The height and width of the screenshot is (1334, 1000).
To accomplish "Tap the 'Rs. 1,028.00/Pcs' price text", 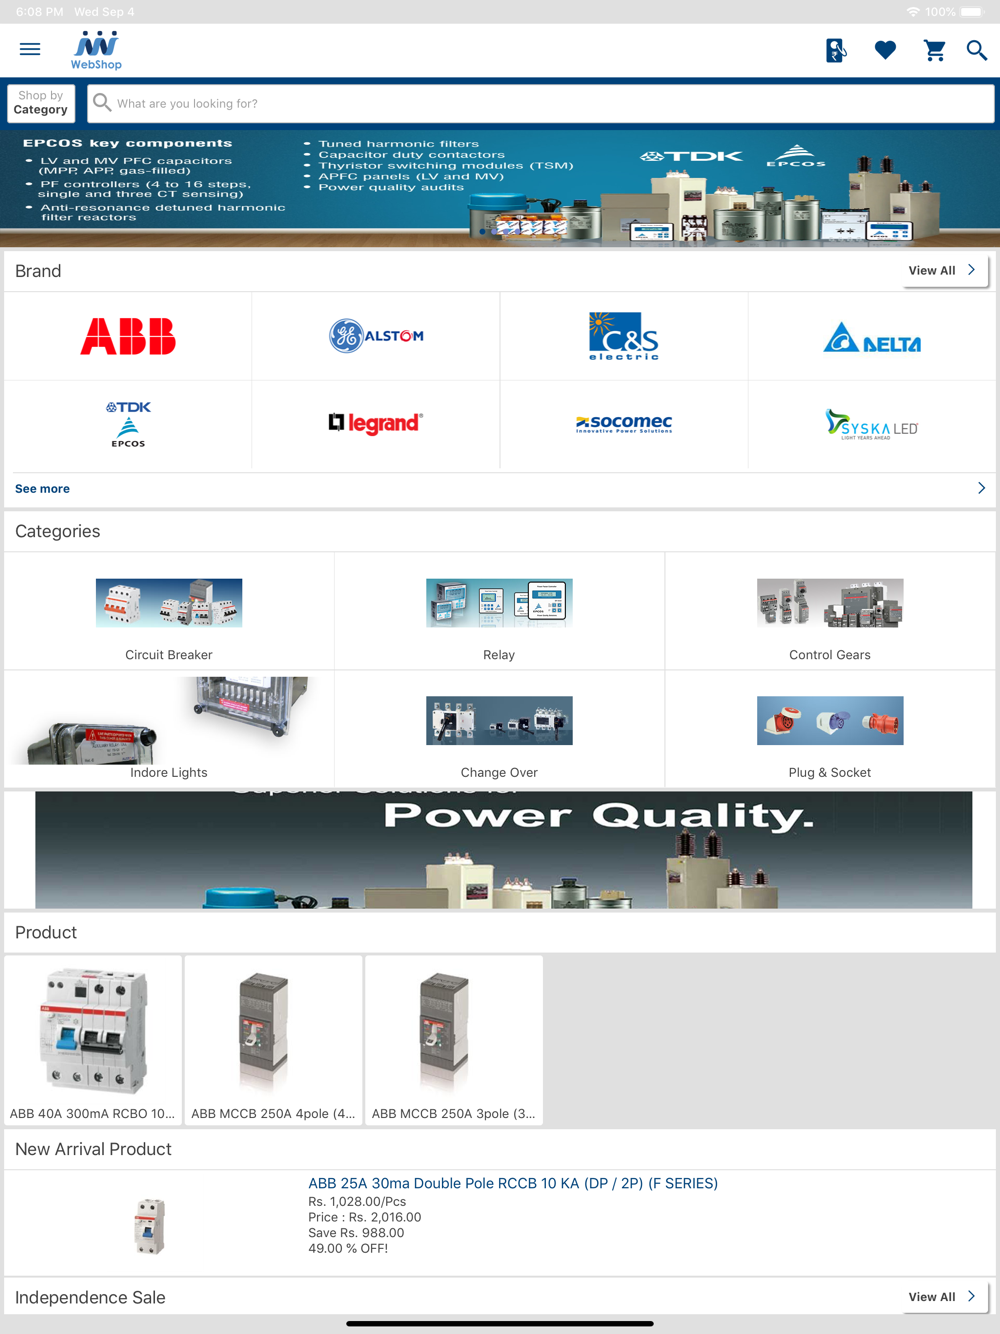I will [357, 1202].
